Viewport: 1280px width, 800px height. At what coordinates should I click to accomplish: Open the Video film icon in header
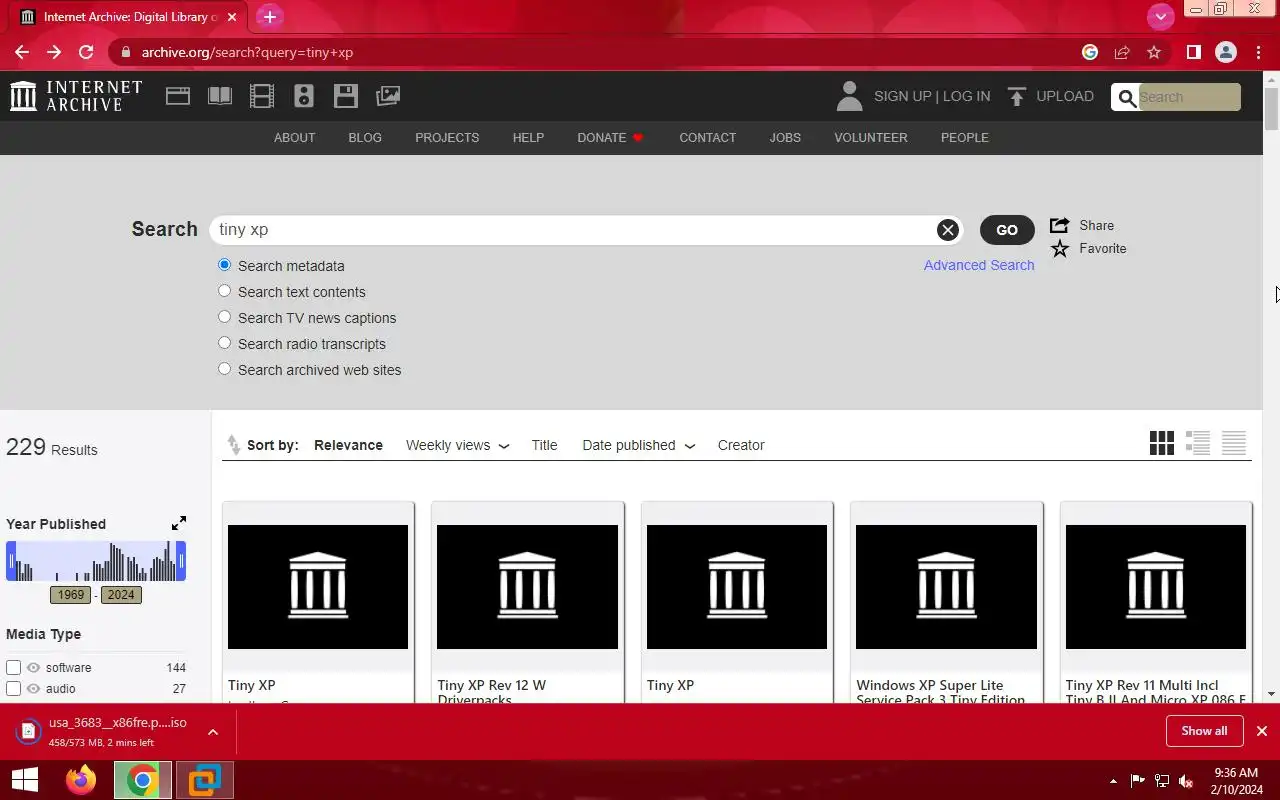[262, 96]
